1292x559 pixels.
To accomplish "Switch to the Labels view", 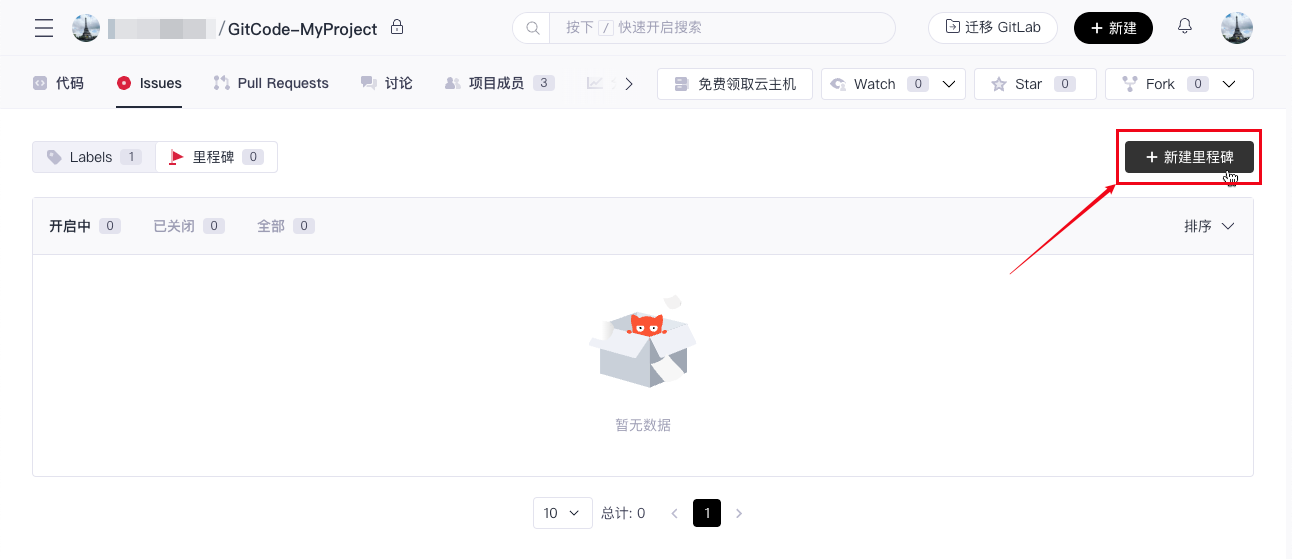I will click(94, 157).
